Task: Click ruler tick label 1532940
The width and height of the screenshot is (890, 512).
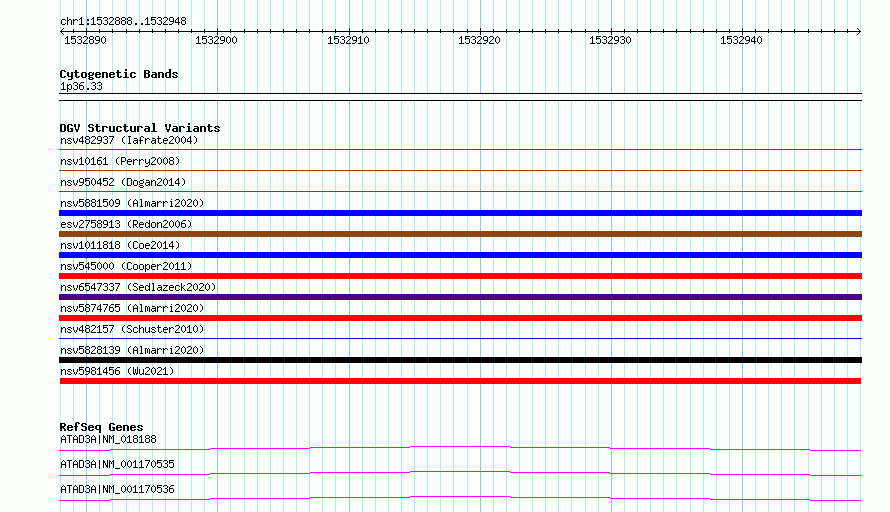Action: (x=741, y=40)
